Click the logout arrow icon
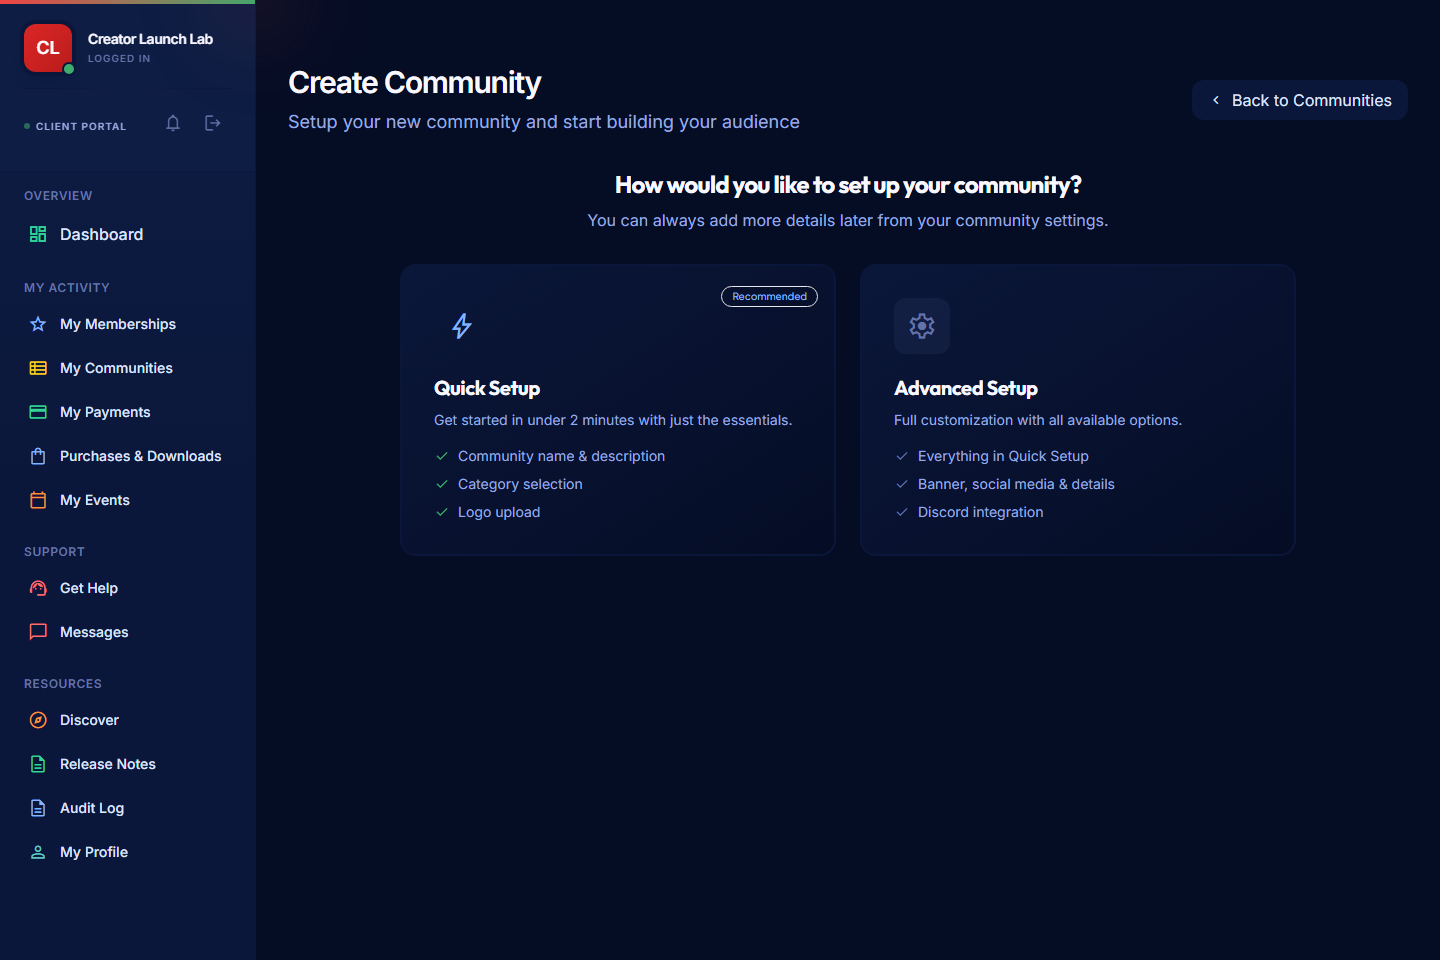Image resolution: width=1440 pixels, height=960 pixels. pyautogui.click(x=213, y=123)
